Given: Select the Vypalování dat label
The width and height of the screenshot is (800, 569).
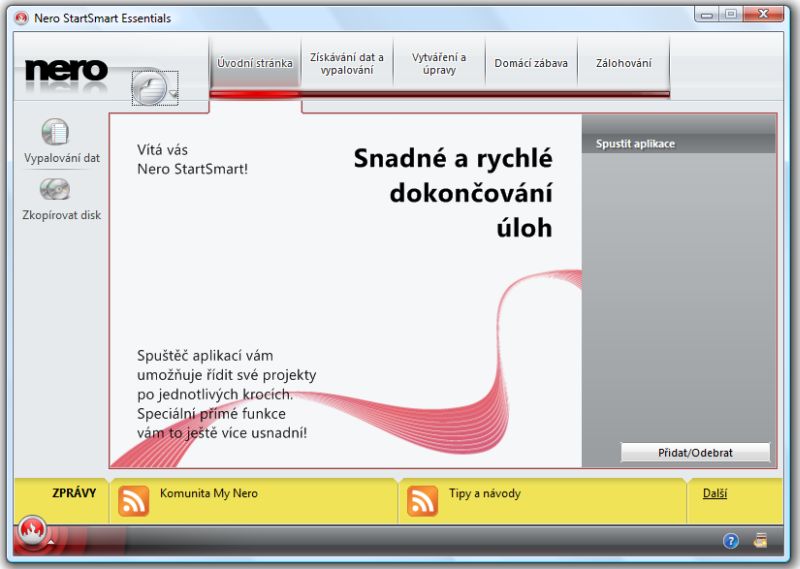Looking at the screenshot, I should 62,158.
